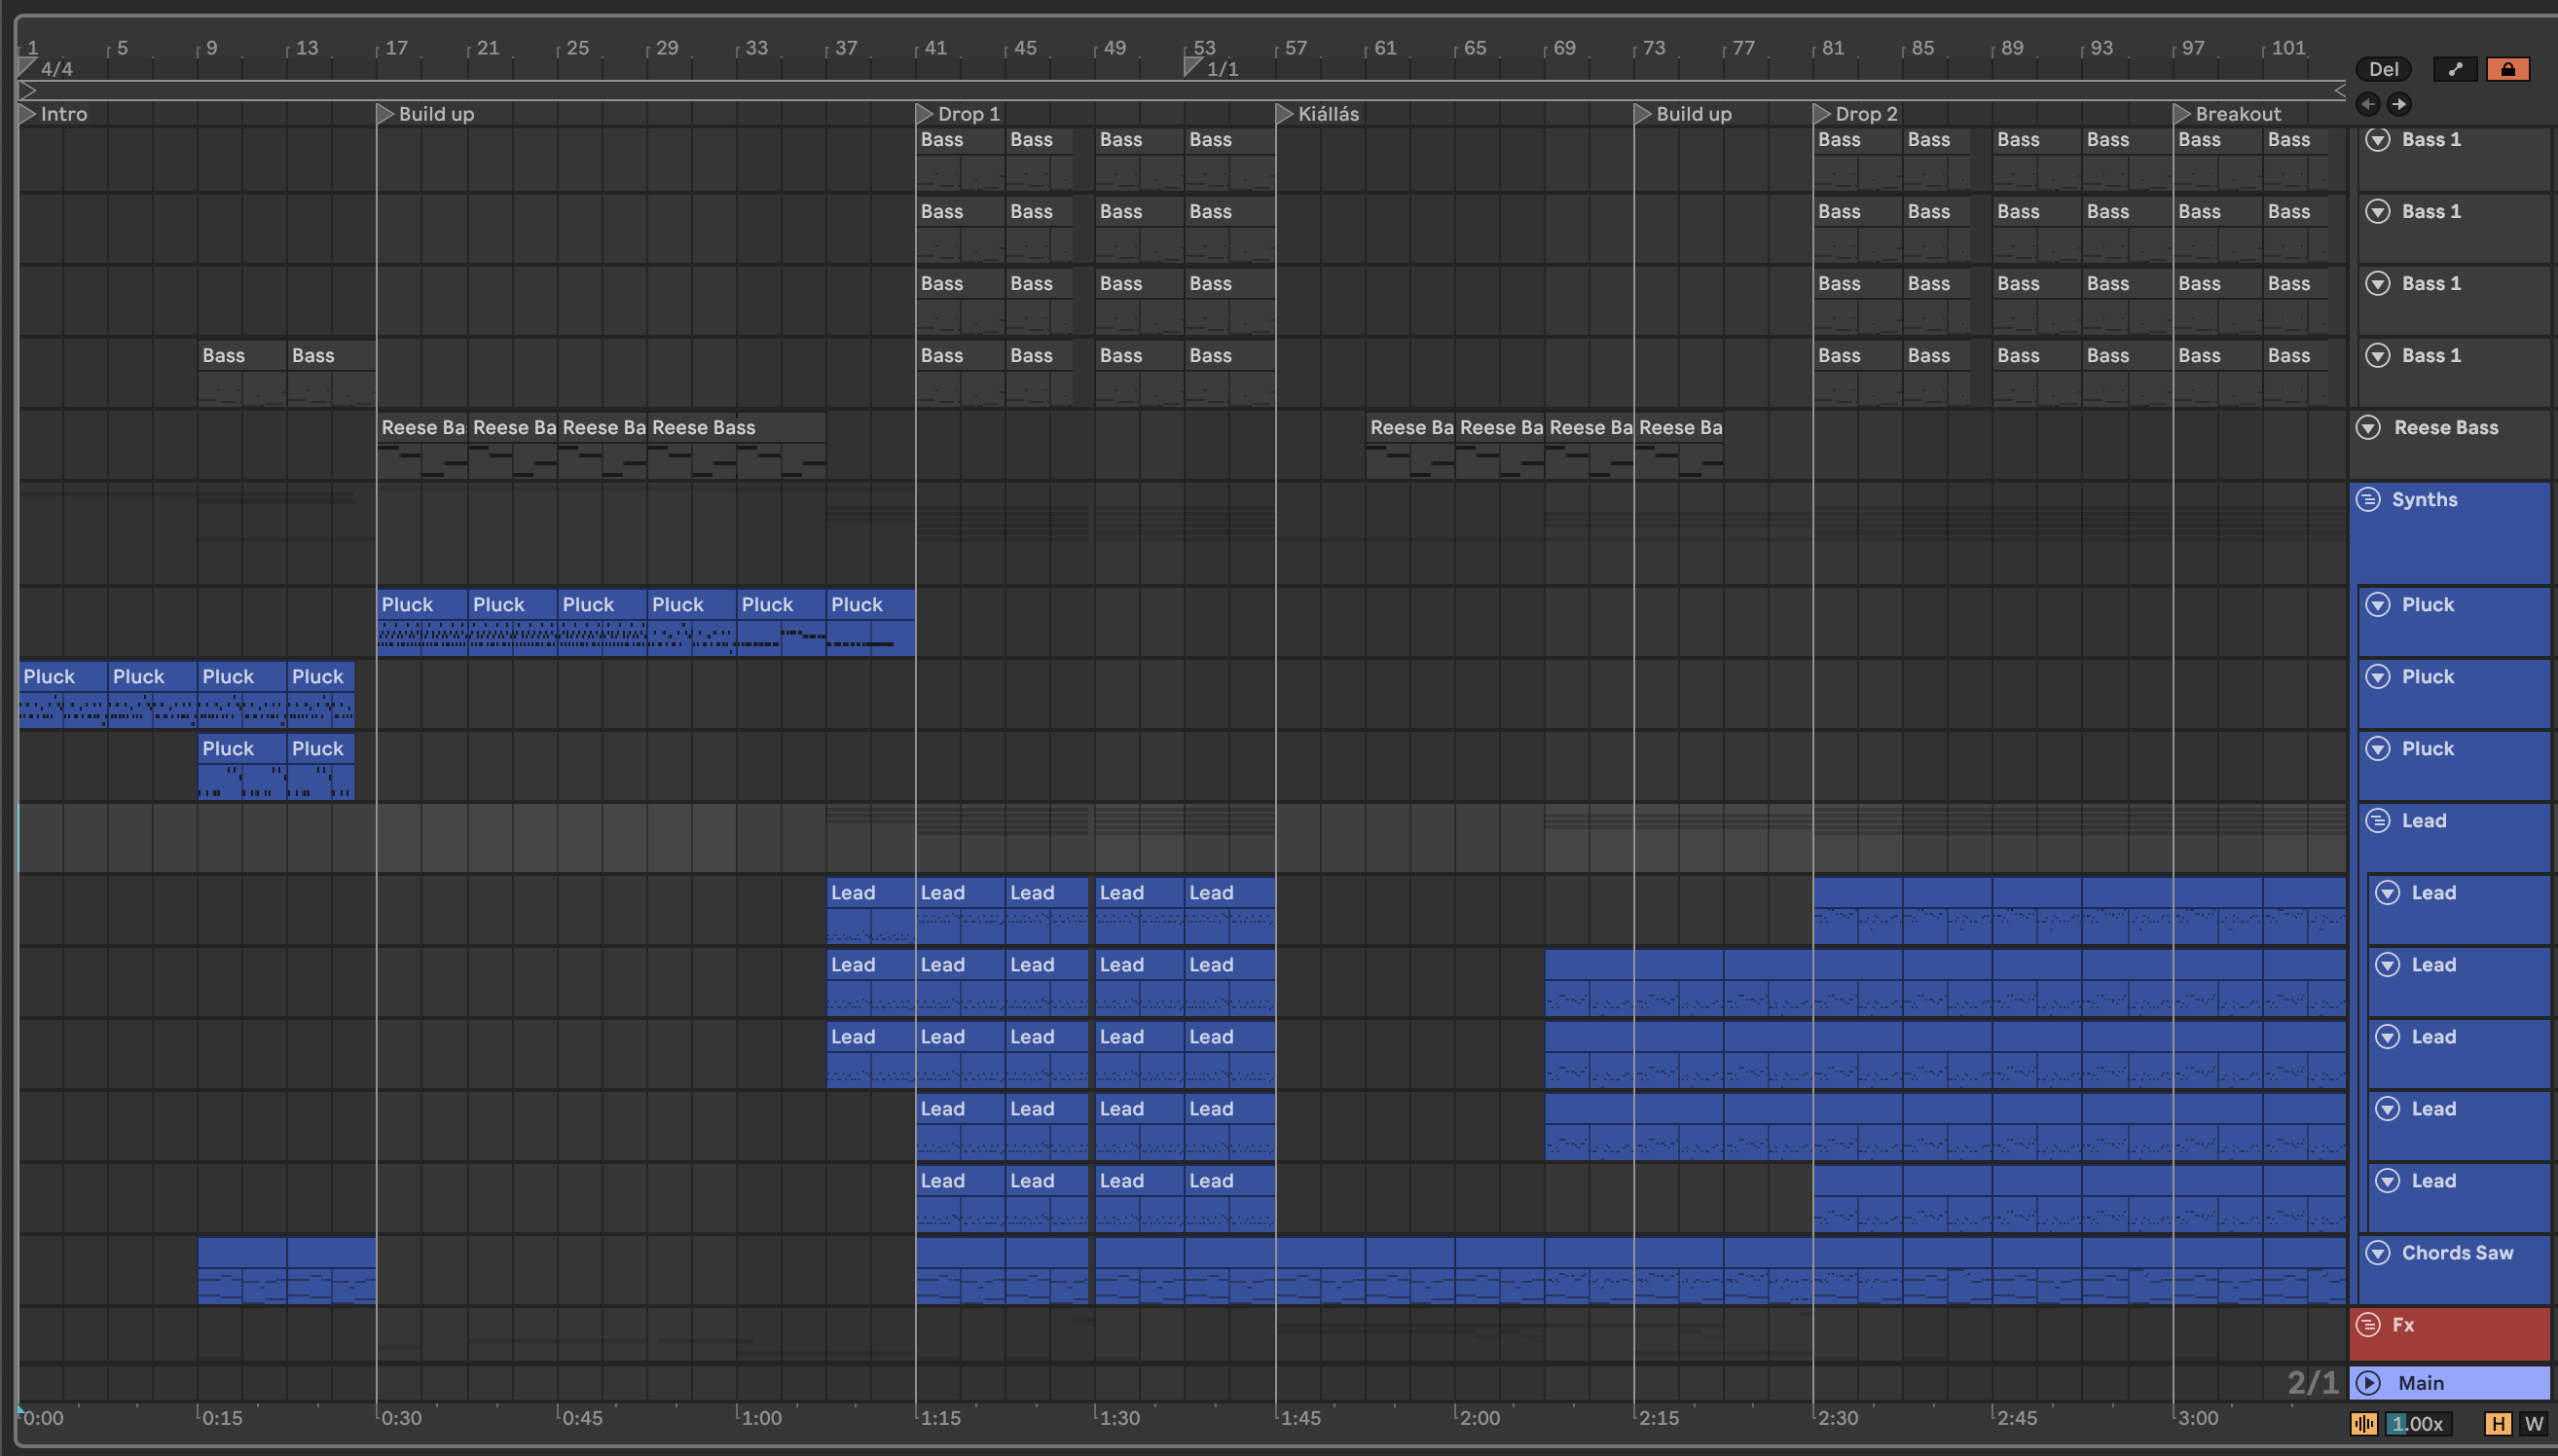This screenshot has height=1456, width=2558.
Task: Click the Main track play icon
Action: click(x=2367, y=1383)
